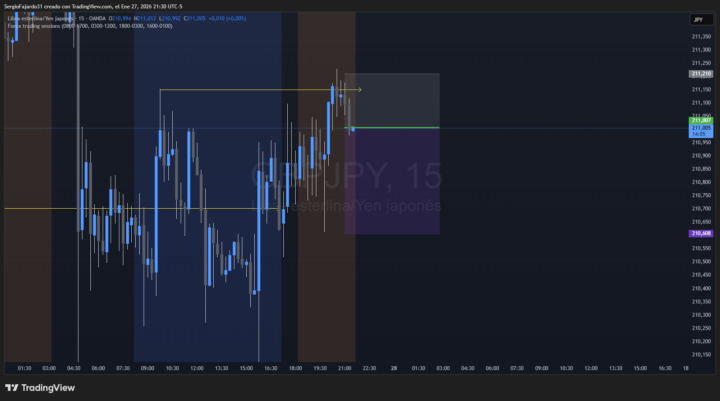Click the 211,300 price scale label
This screenshot has width=720, height=401.
[701, 50]
